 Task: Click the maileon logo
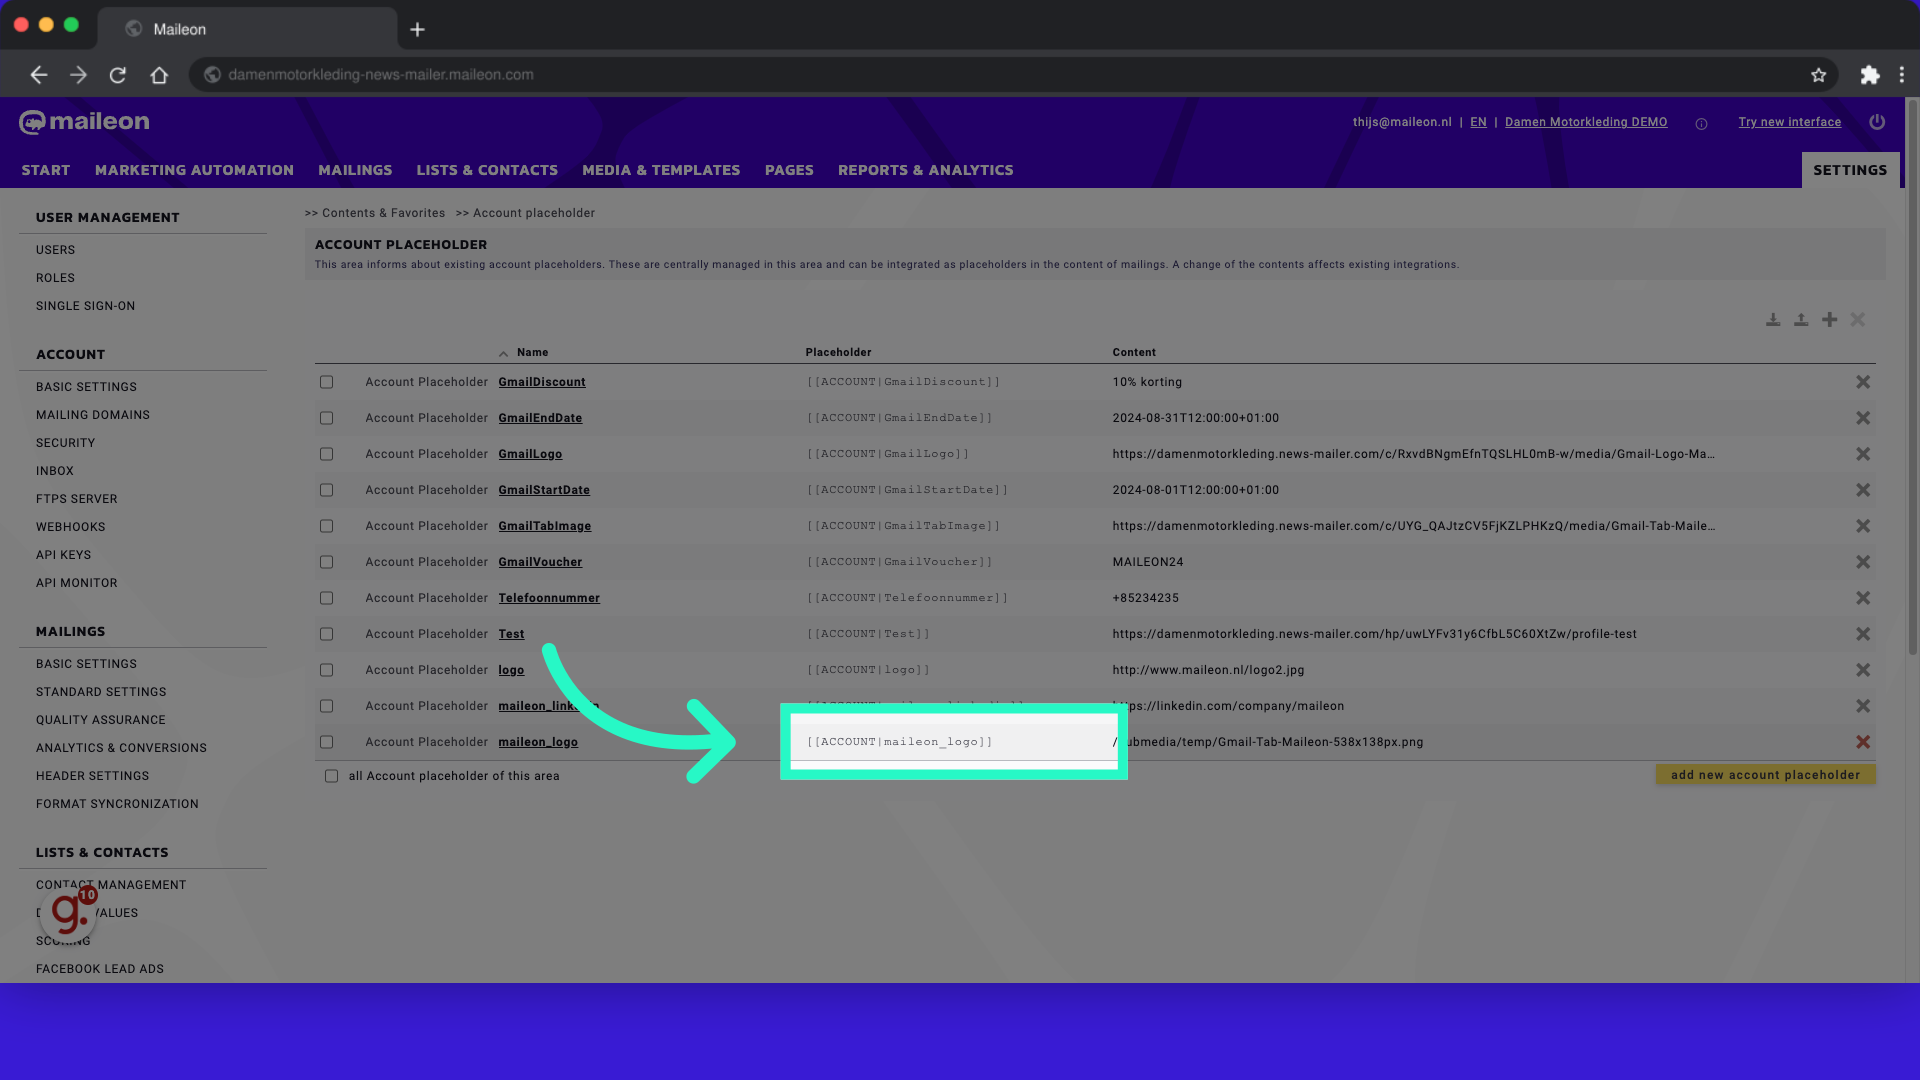pyautogui.click(x=84, y=122)
